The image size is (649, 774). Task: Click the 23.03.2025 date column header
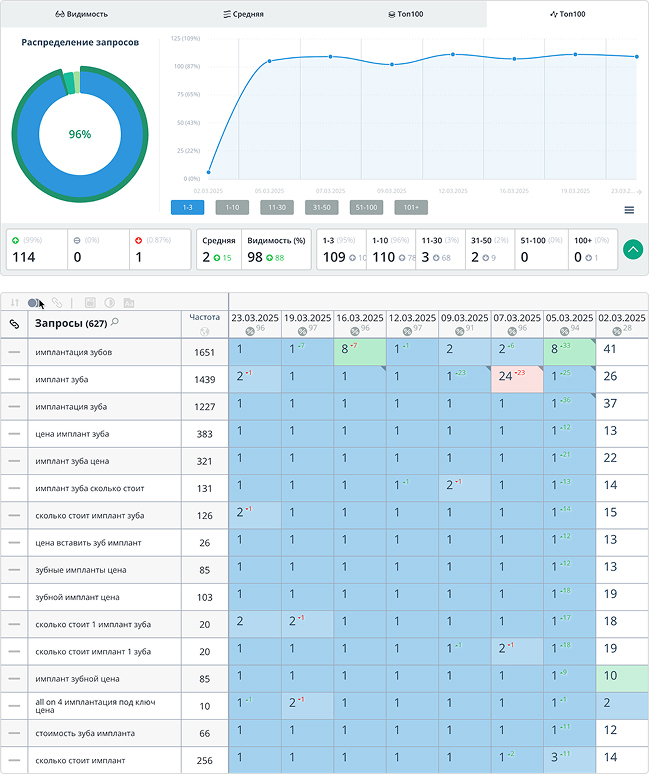pyautogui.click(x=255, y=318)
